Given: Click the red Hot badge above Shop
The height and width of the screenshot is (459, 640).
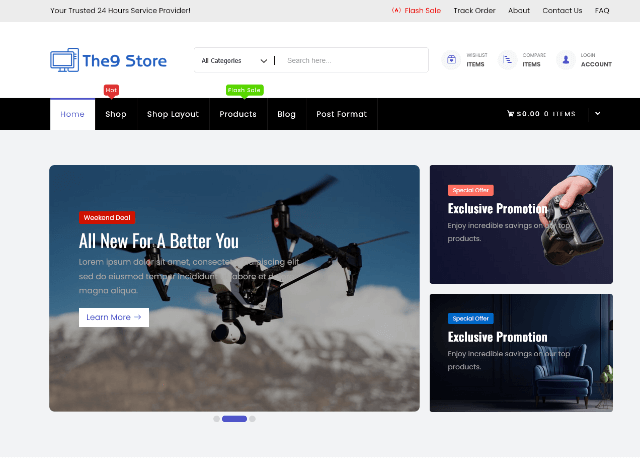Looking at the screenshot, I should [x=111, y=90].
